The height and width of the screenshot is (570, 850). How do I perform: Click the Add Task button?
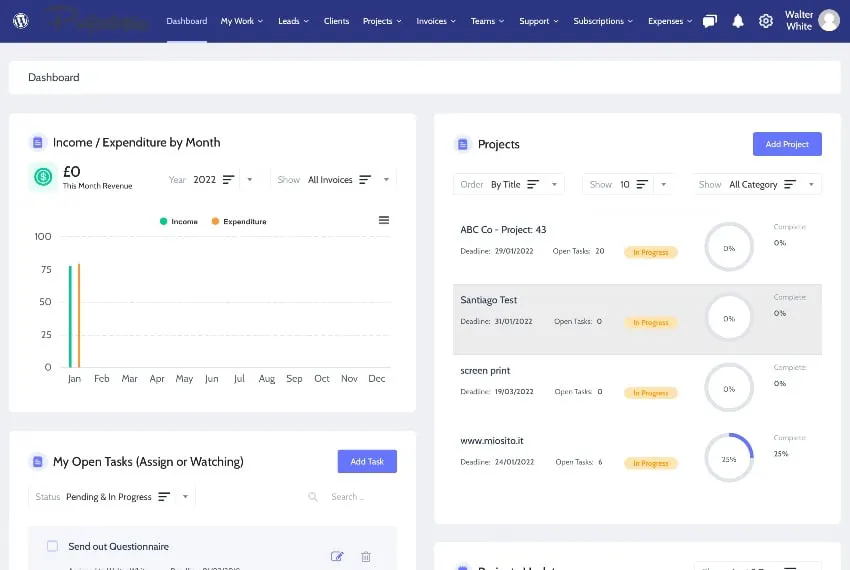(367, 462)
